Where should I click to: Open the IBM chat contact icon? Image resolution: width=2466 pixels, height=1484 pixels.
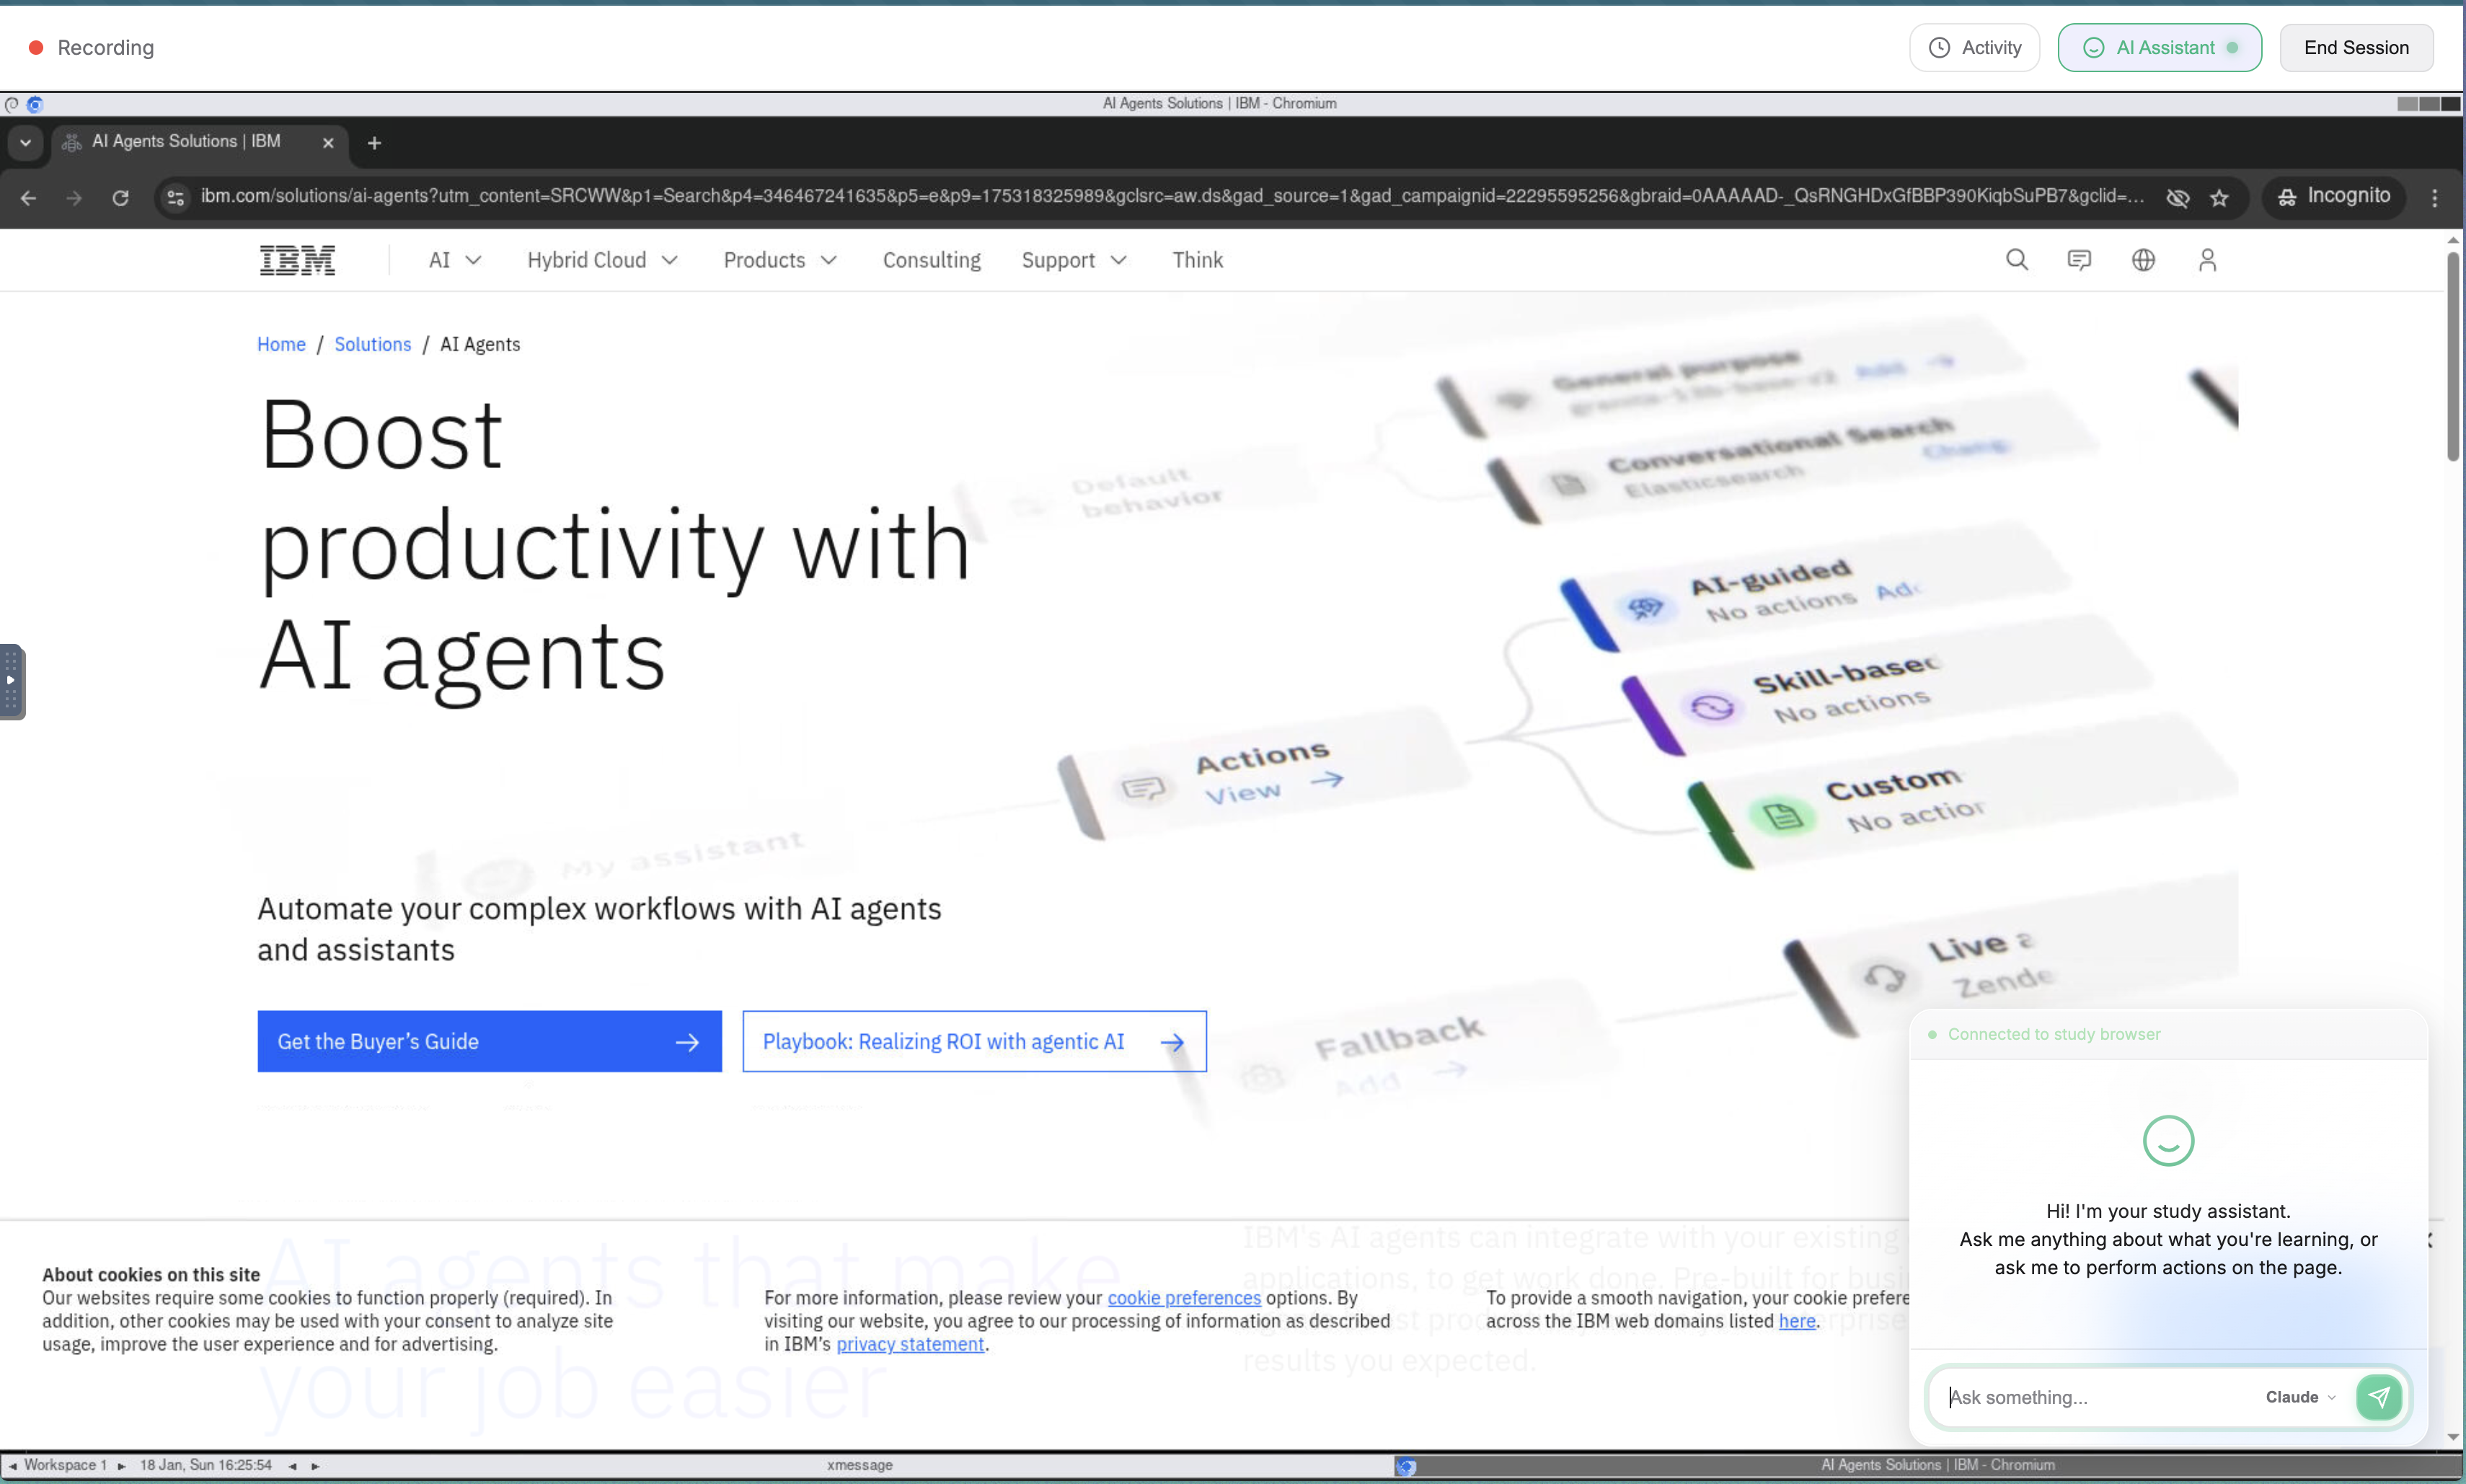(x=2079, y=260)
